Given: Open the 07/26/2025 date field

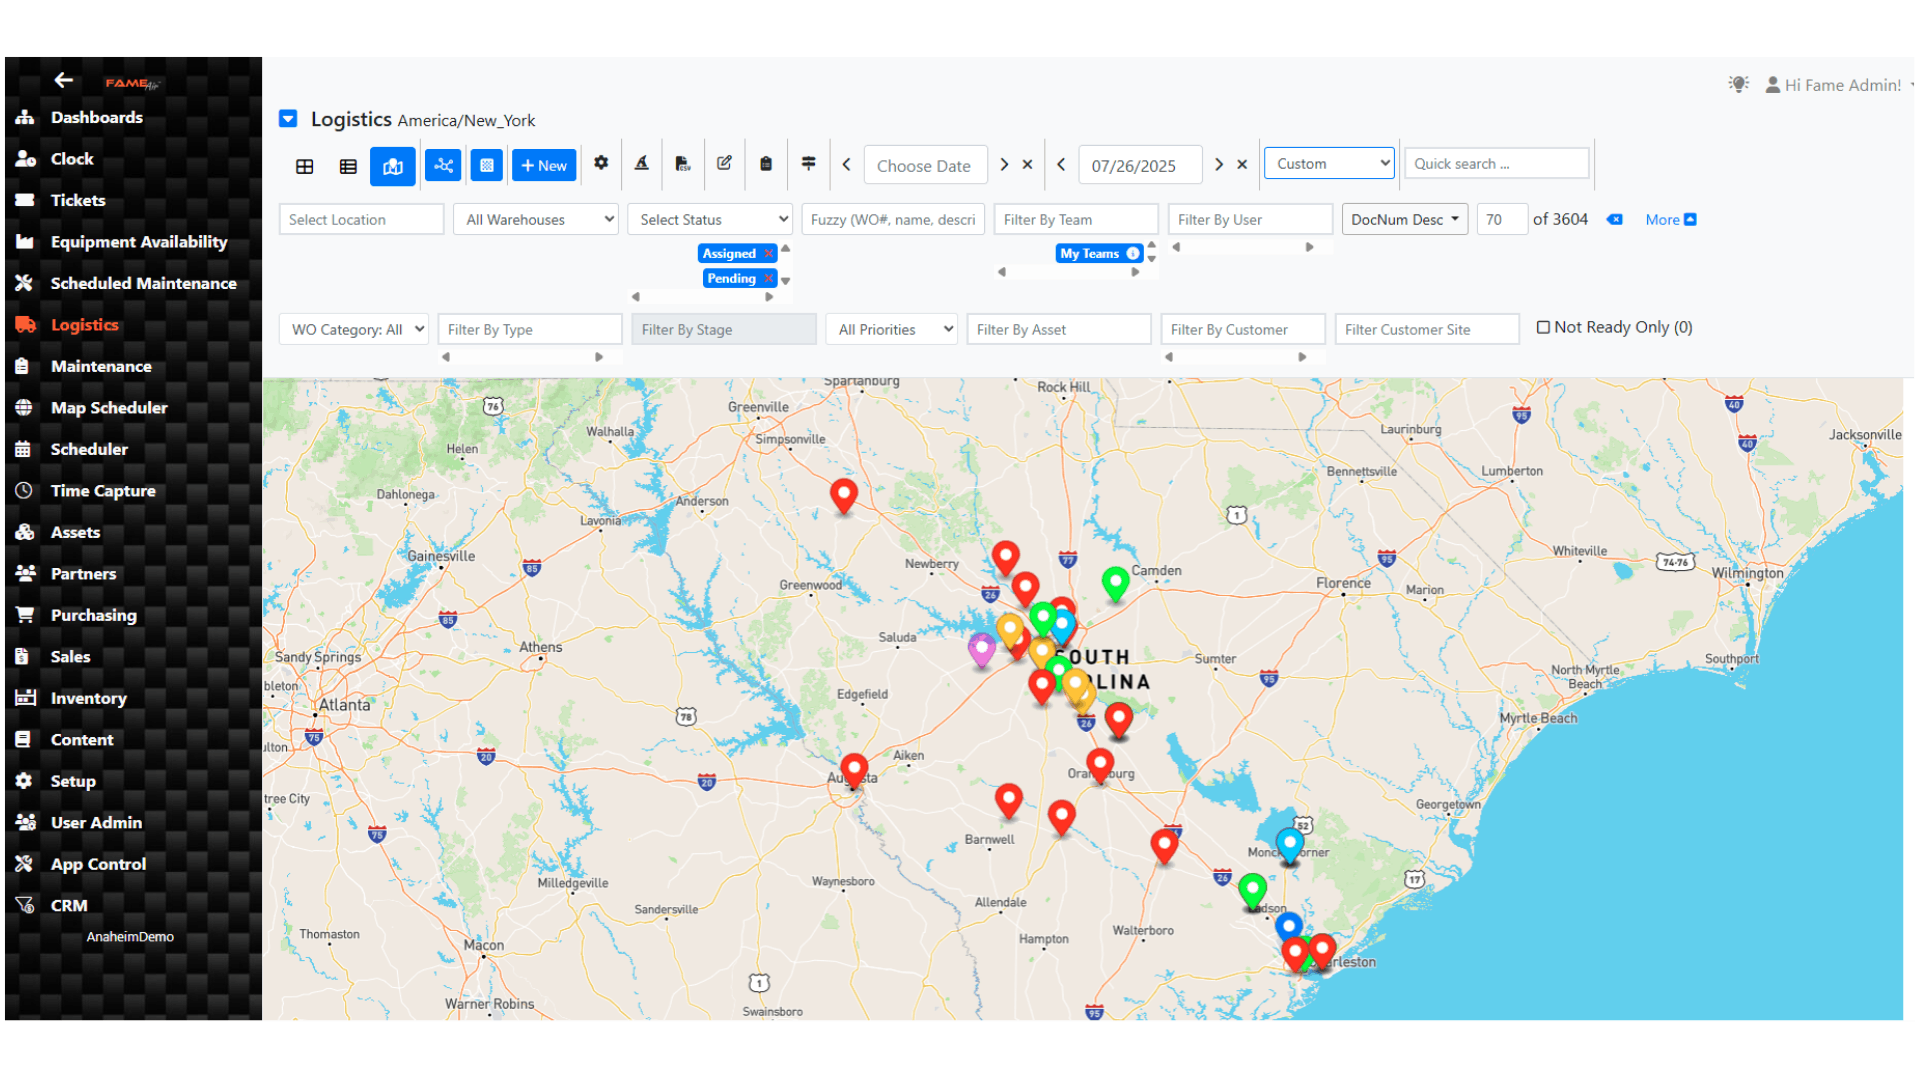Looking at the screenshot, I should tap(1140, 165).
